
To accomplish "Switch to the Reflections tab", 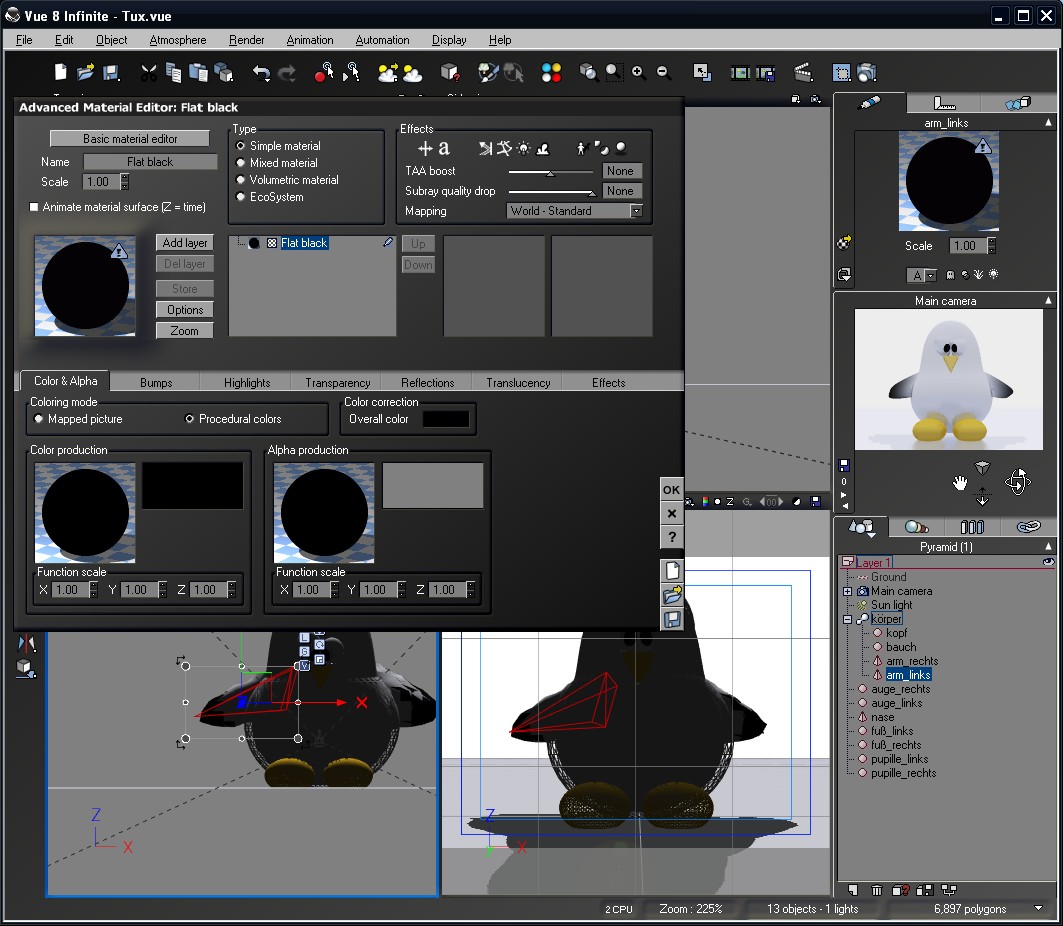I will [x=427, y=383].
